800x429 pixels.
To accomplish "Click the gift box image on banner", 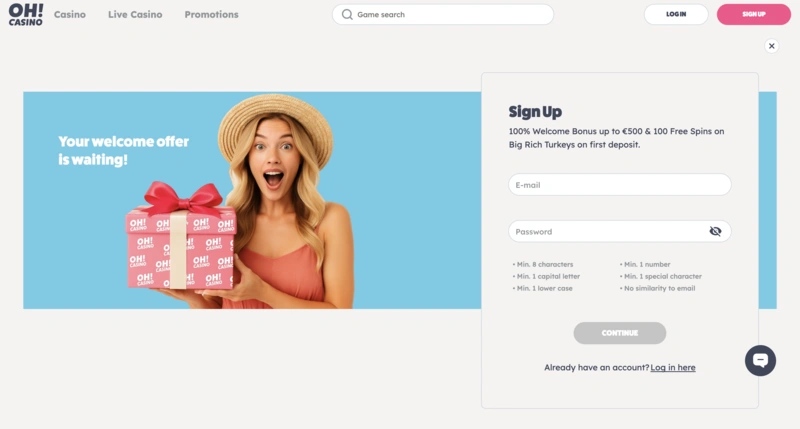I will 181,237.
